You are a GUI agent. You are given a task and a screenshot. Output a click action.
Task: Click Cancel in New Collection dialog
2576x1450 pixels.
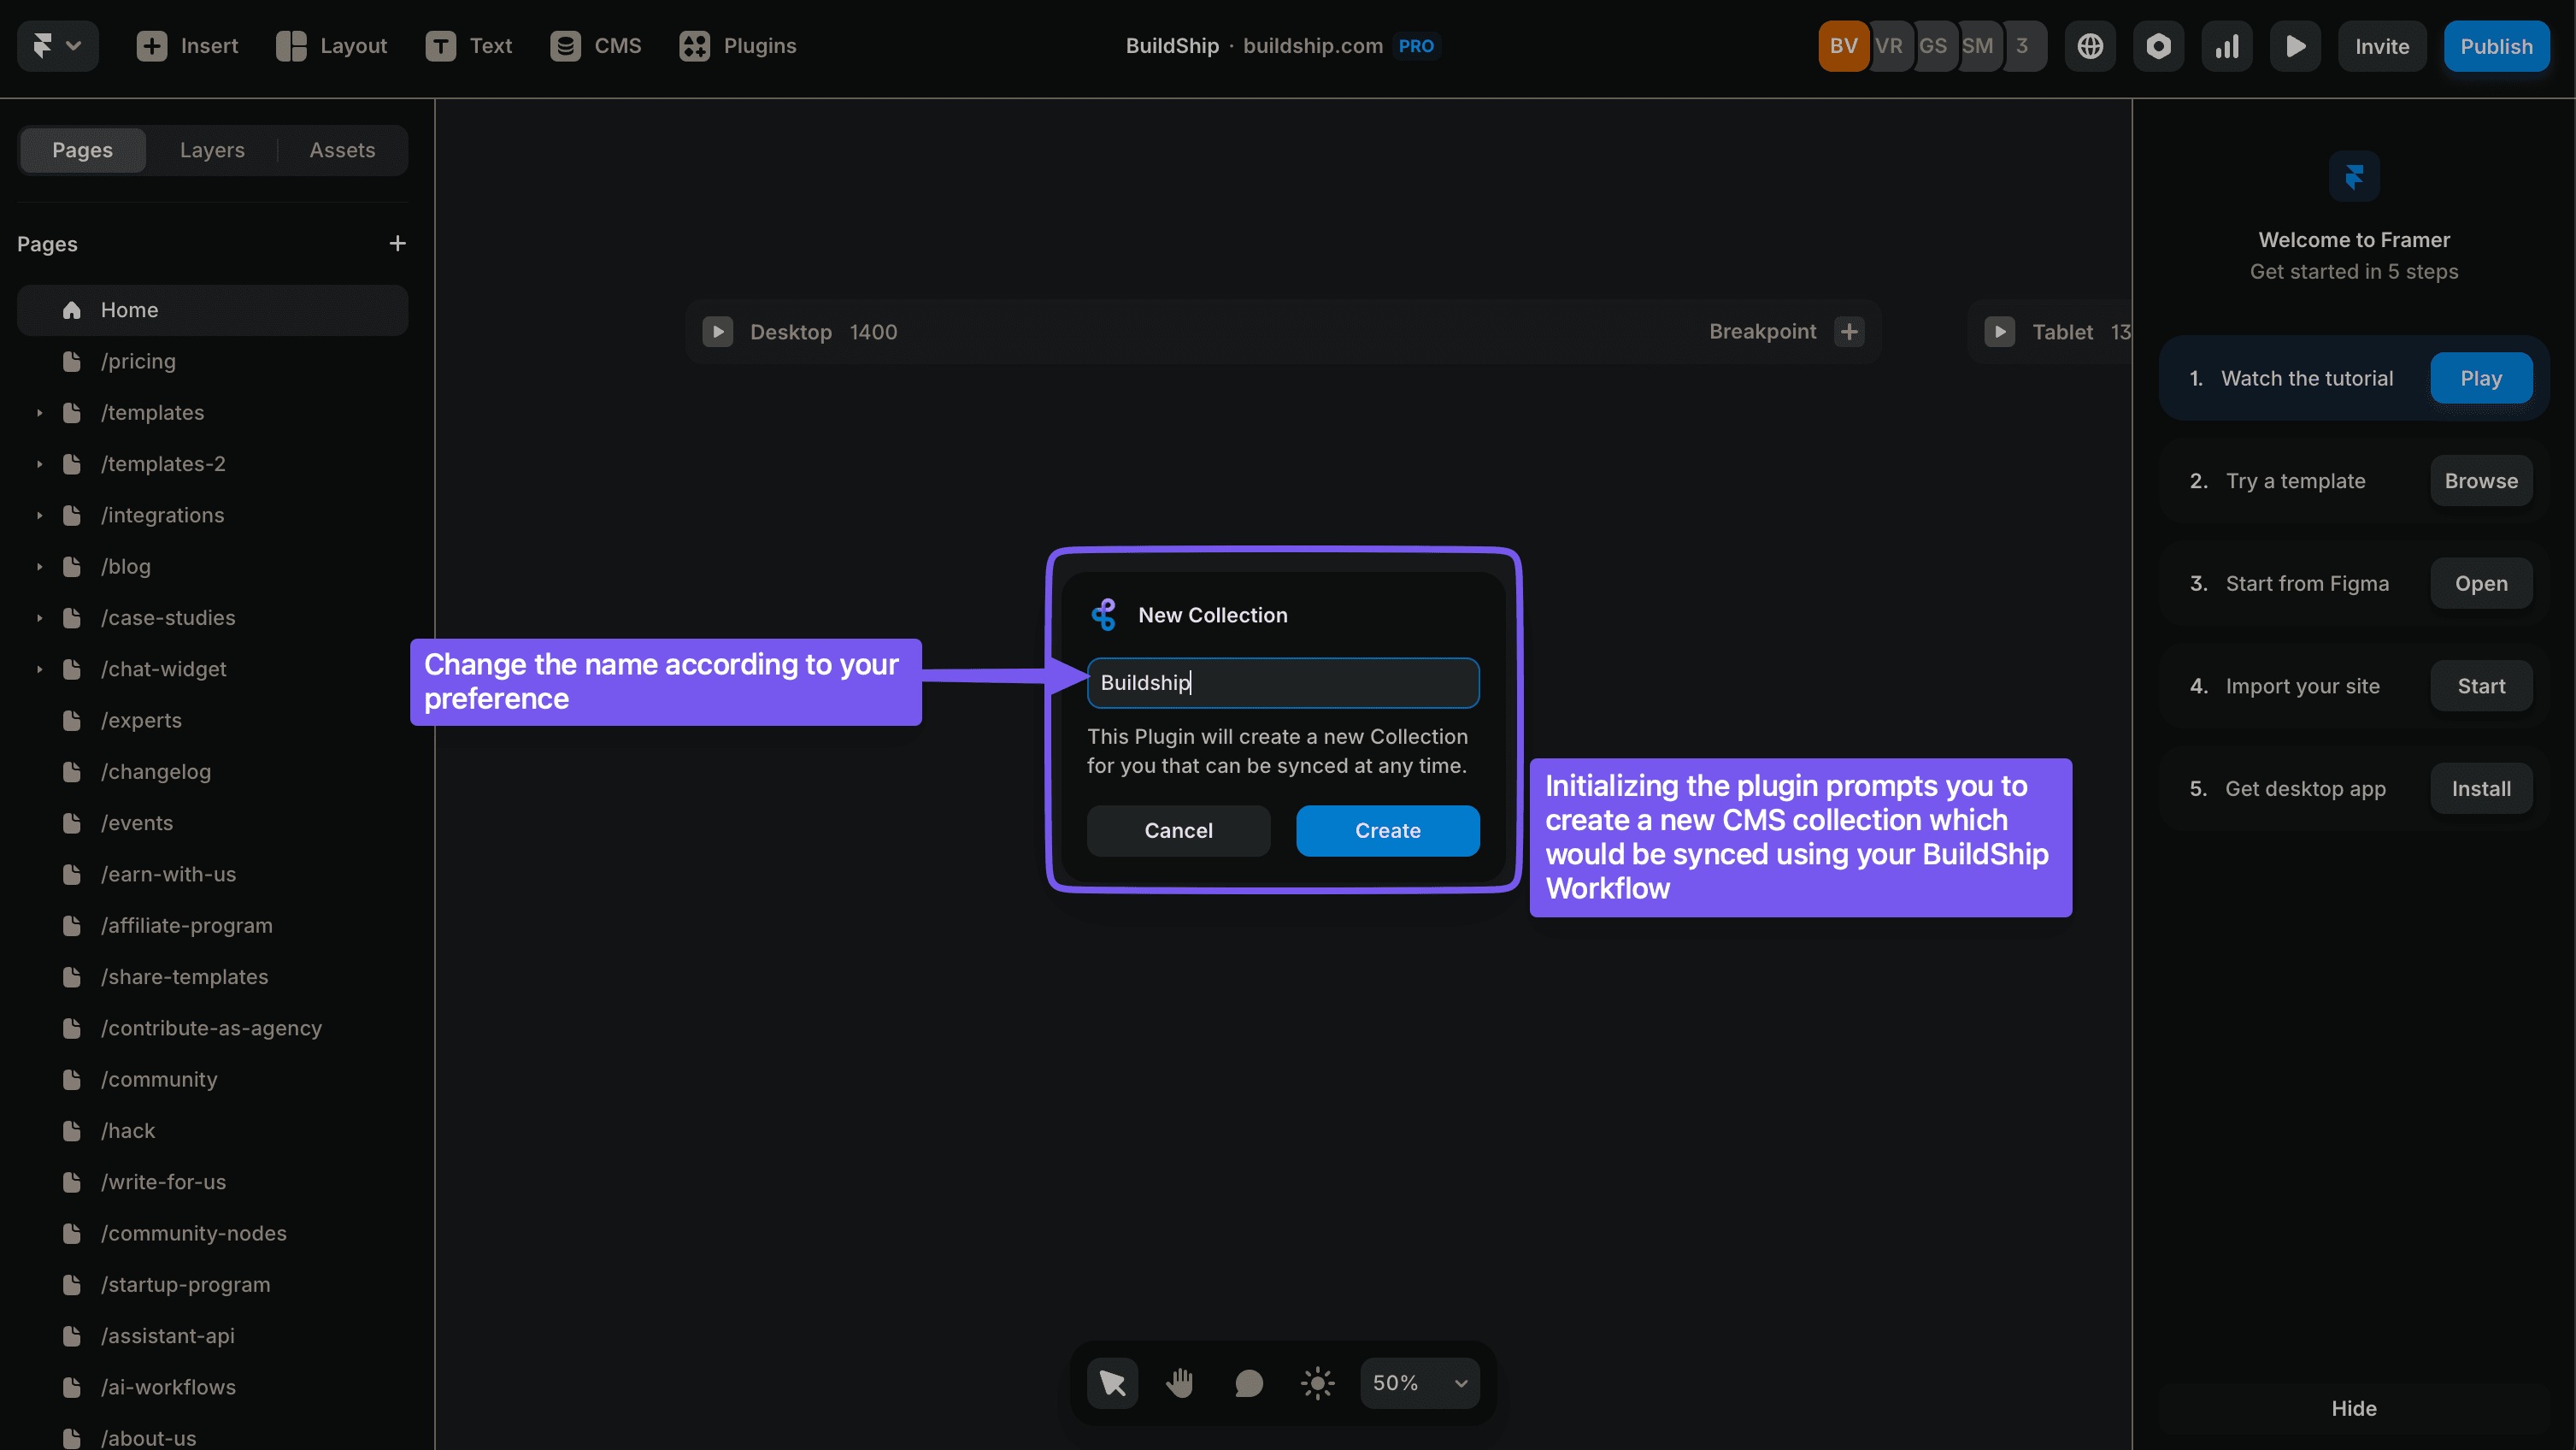pos(1178,831)
